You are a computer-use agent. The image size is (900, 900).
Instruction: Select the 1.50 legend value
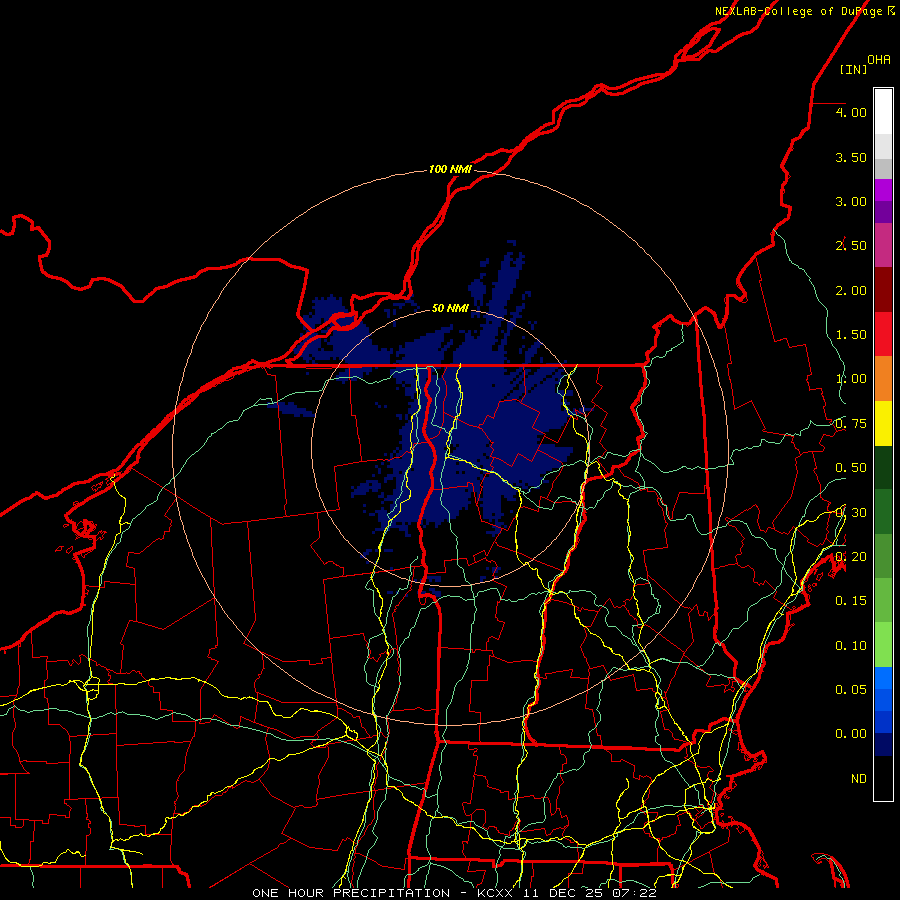click(851, 335)
